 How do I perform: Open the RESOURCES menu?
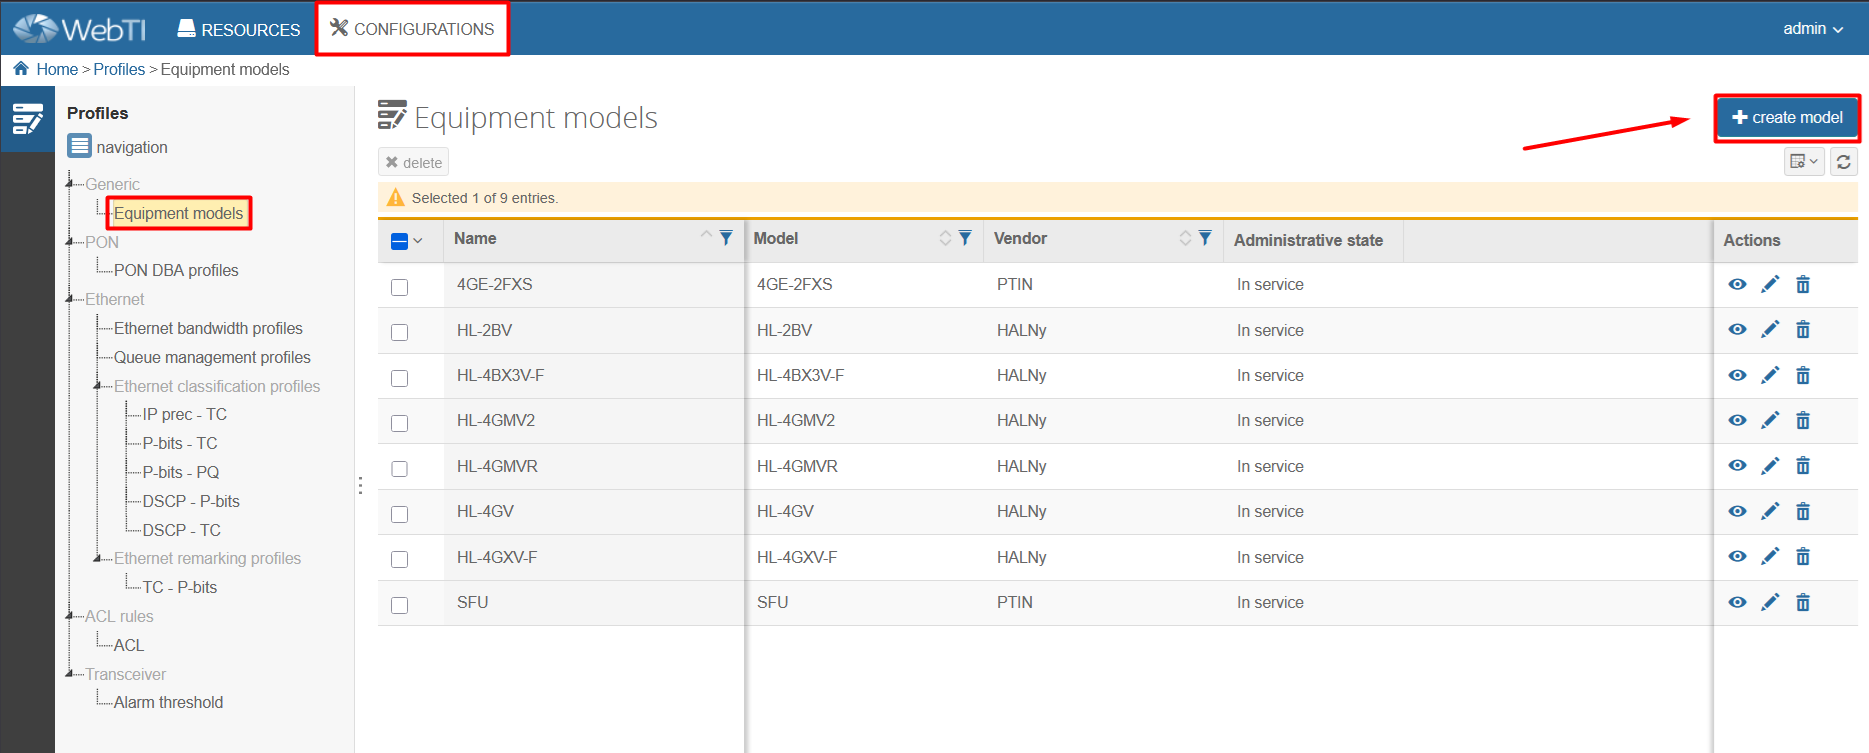(239, 29)
